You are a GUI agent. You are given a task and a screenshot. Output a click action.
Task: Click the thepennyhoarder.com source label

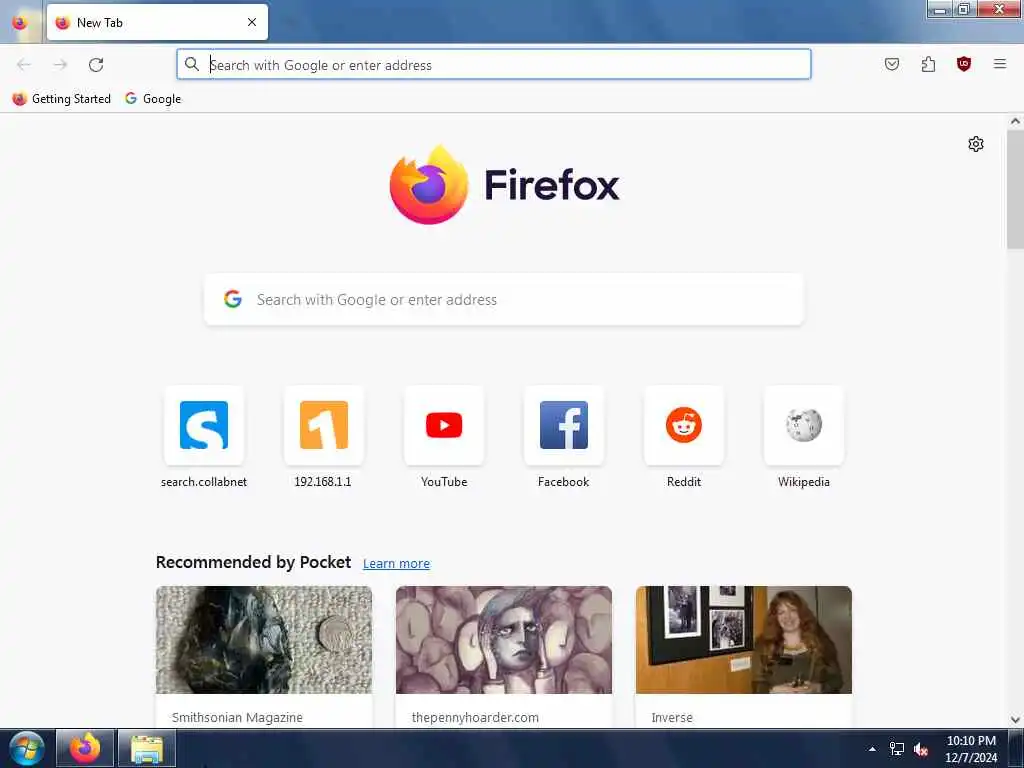tap(475, 717)
